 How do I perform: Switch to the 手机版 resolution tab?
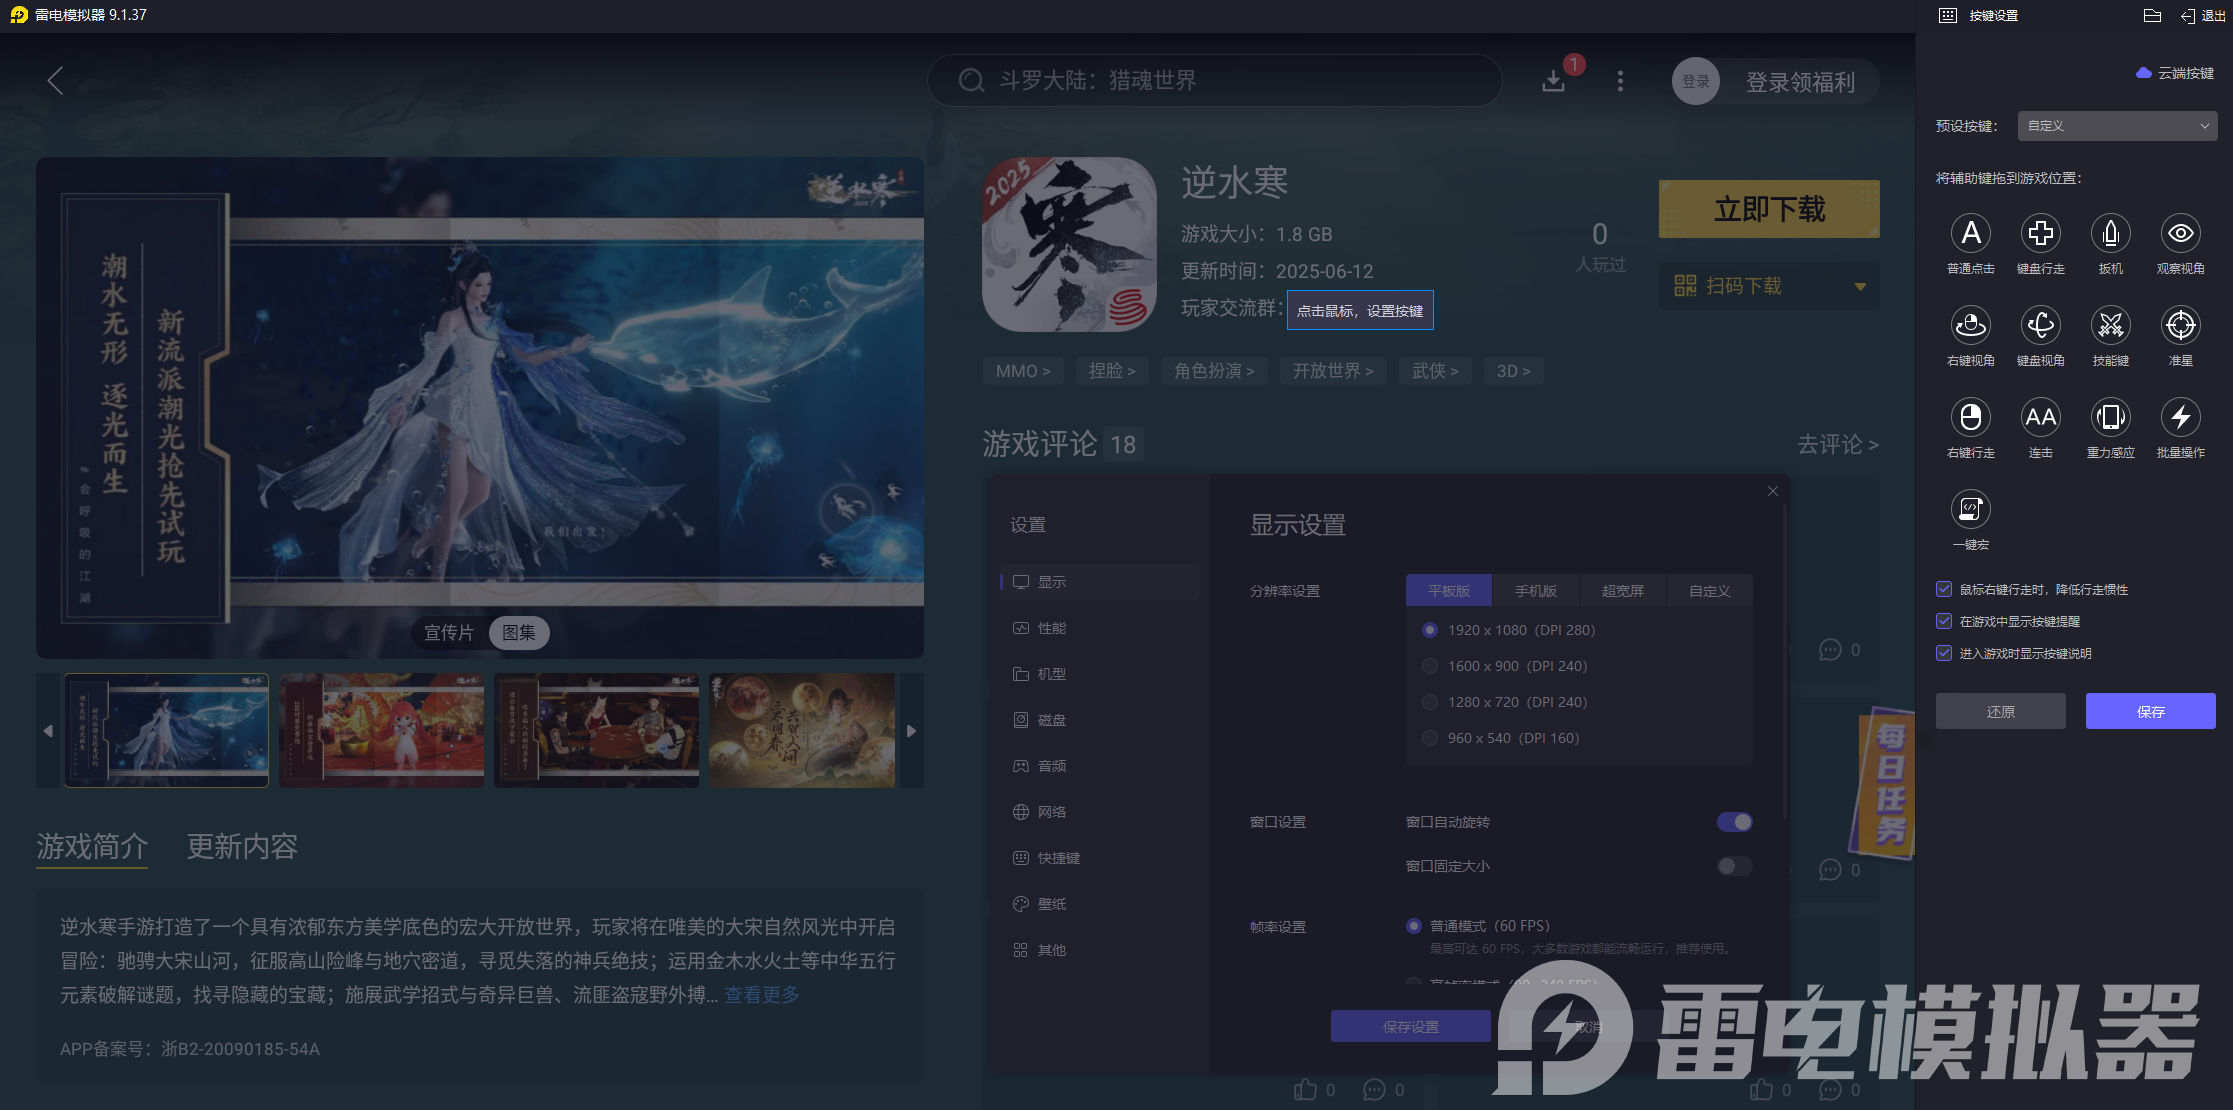click(x=1537, y=590)
